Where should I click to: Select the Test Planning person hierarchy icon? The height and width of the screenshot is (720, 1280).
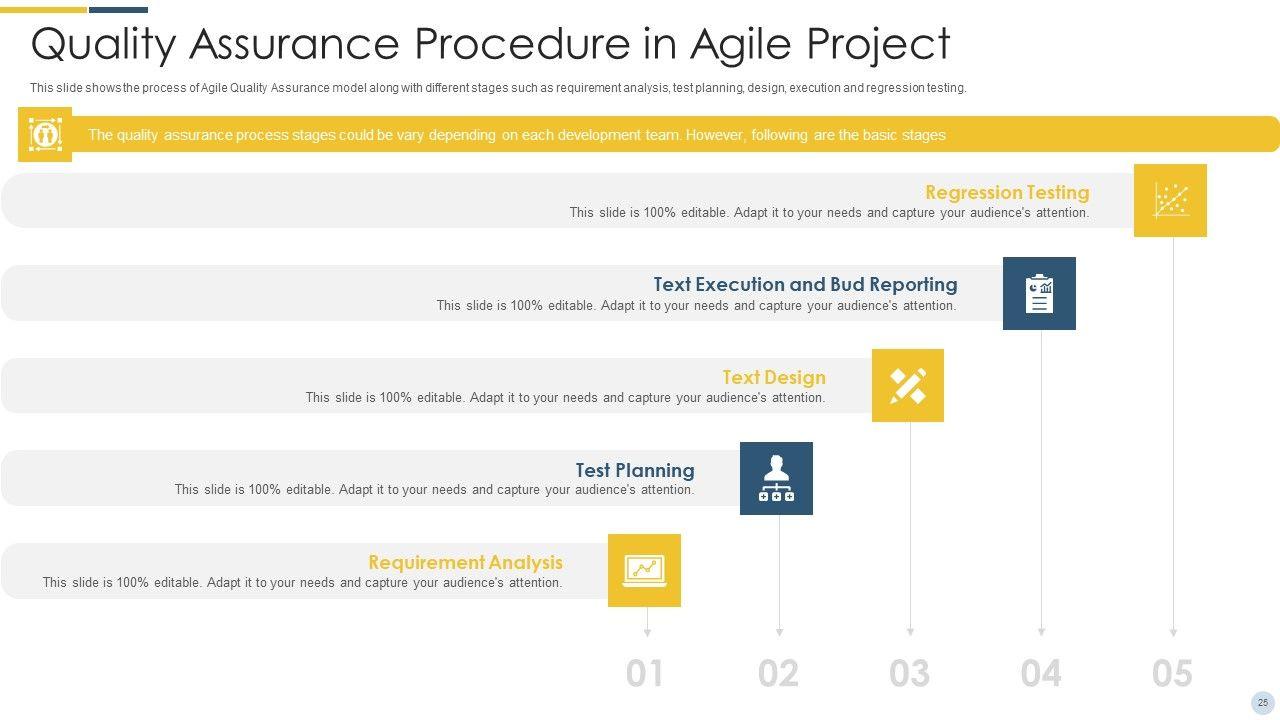tap(776, 478)
